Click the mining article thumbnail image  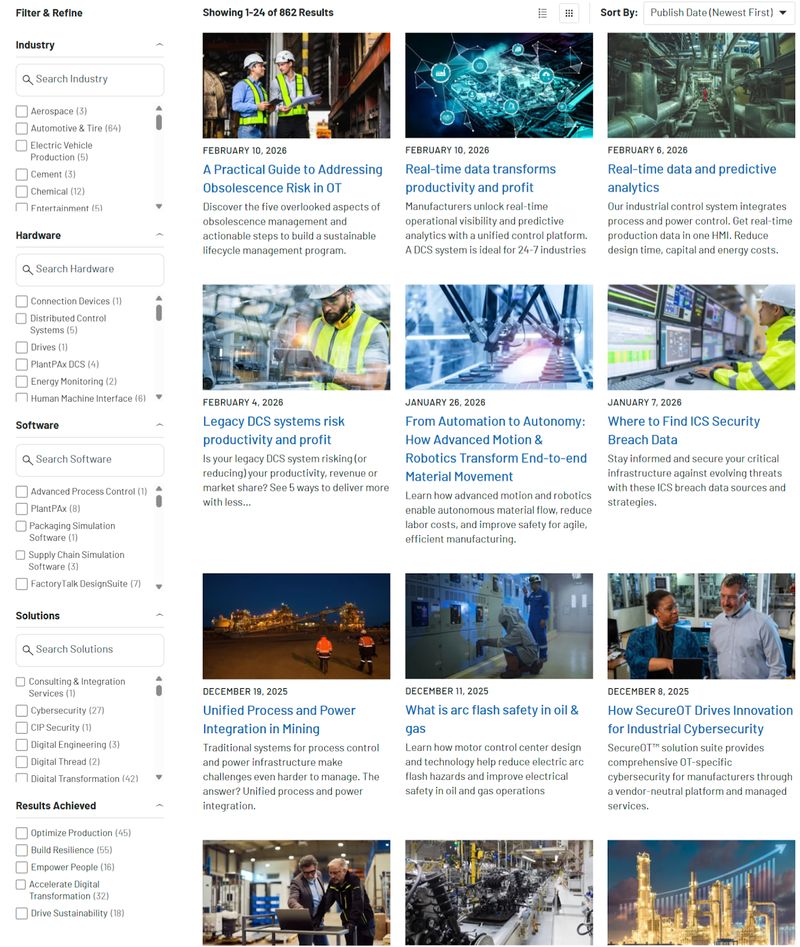point(295,625)
